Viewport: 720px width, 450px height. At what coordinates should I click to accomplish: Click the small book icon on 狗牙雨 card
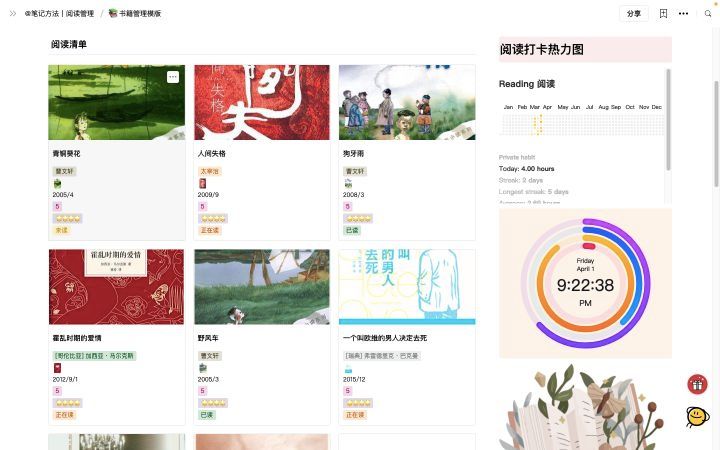(348, 183)
